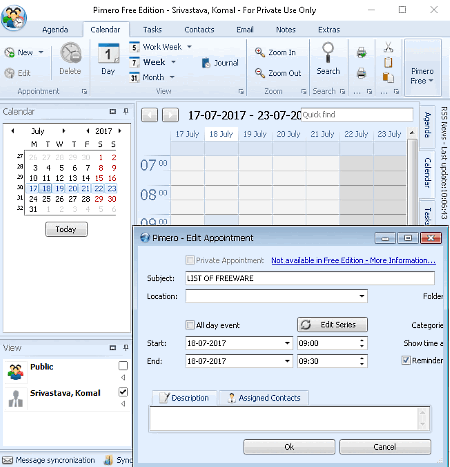Open the Pimero Free dropdown

[422, 68]
